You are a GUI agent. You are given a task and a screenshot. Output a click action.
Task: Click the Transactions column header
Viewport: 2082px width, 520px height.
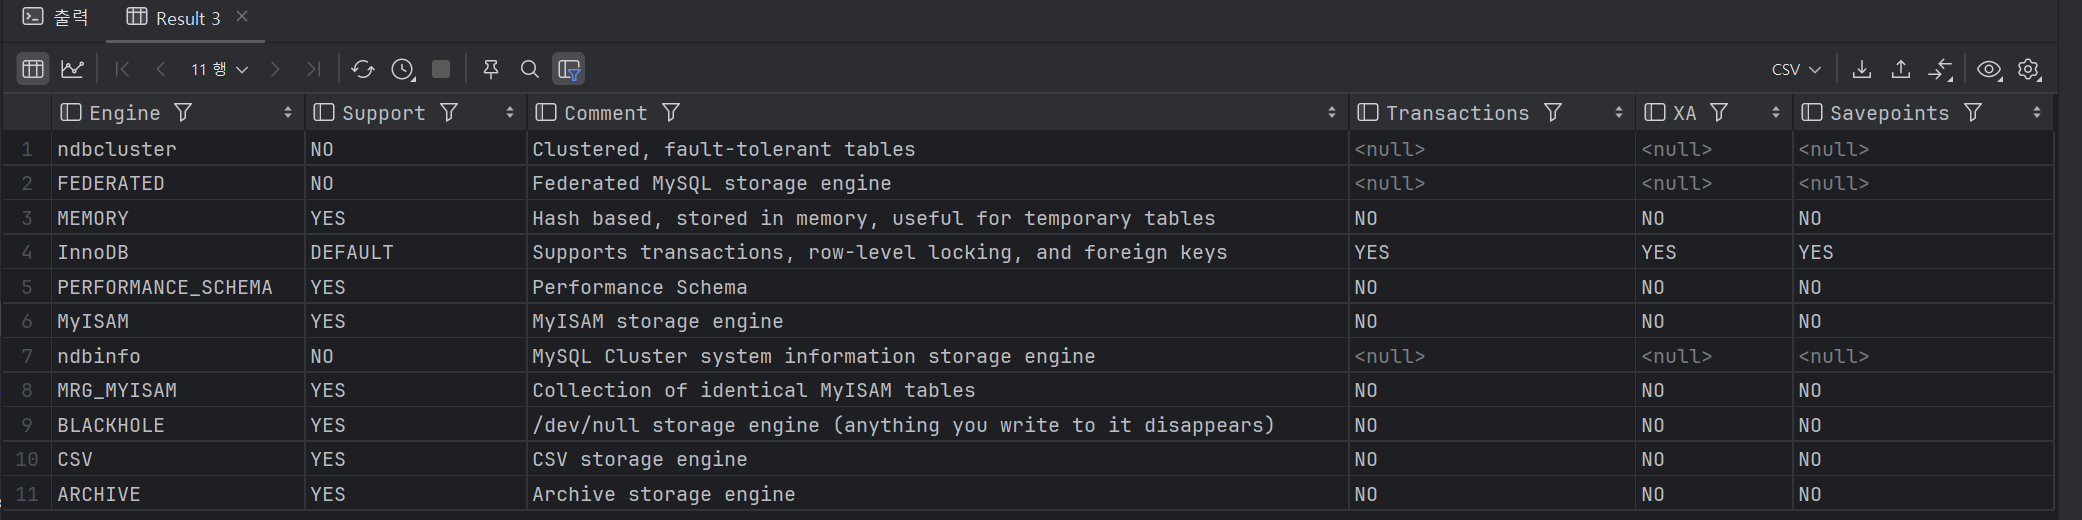1457,113
